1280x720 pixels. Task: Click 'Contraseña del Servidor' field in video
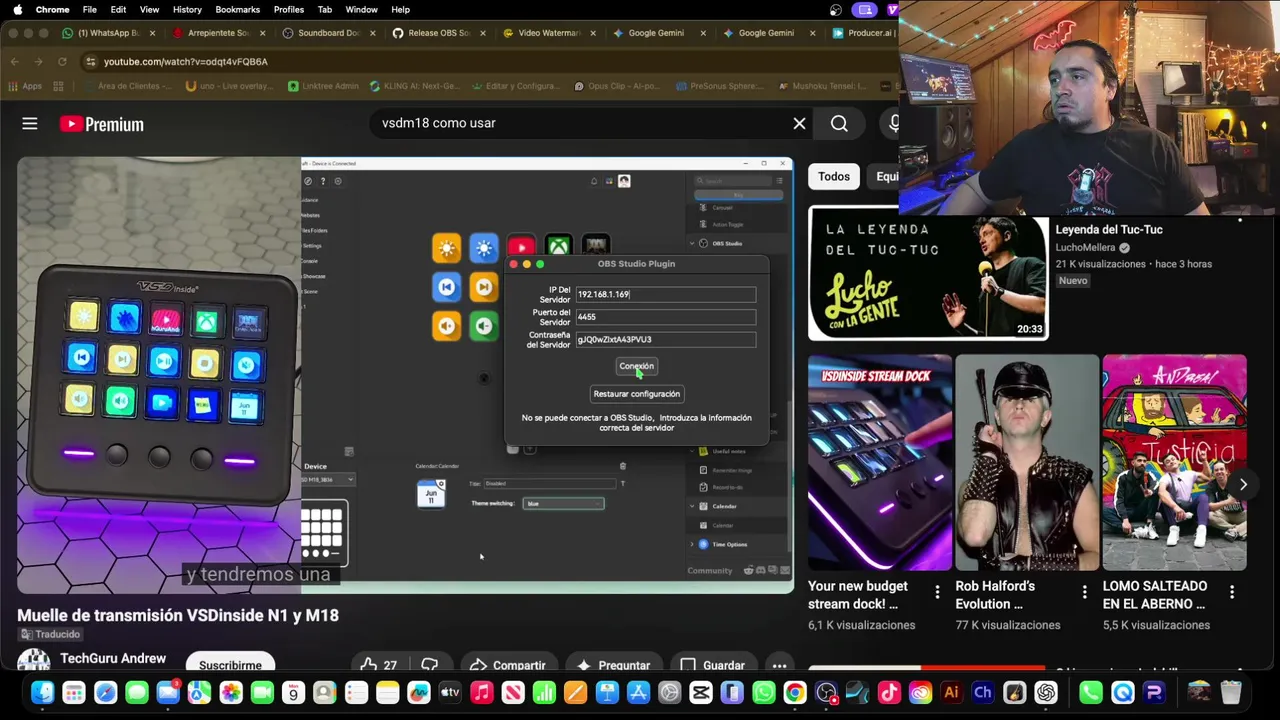pyautogui.click(x=665, y=339)
